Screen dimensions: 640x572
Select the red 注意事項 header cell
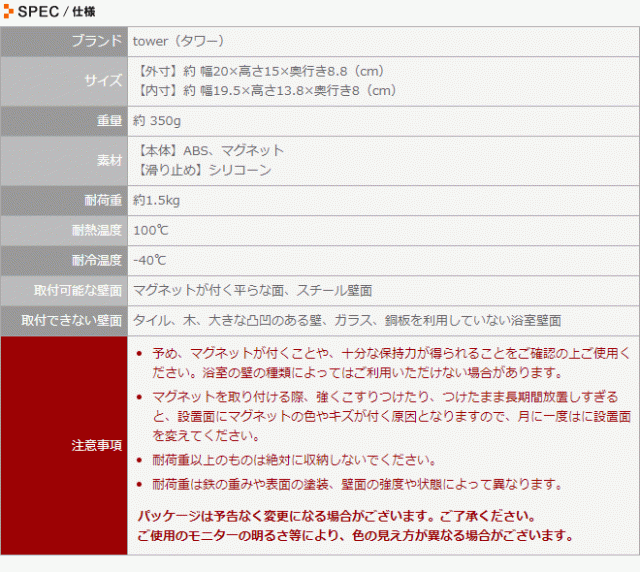point(64,444)
